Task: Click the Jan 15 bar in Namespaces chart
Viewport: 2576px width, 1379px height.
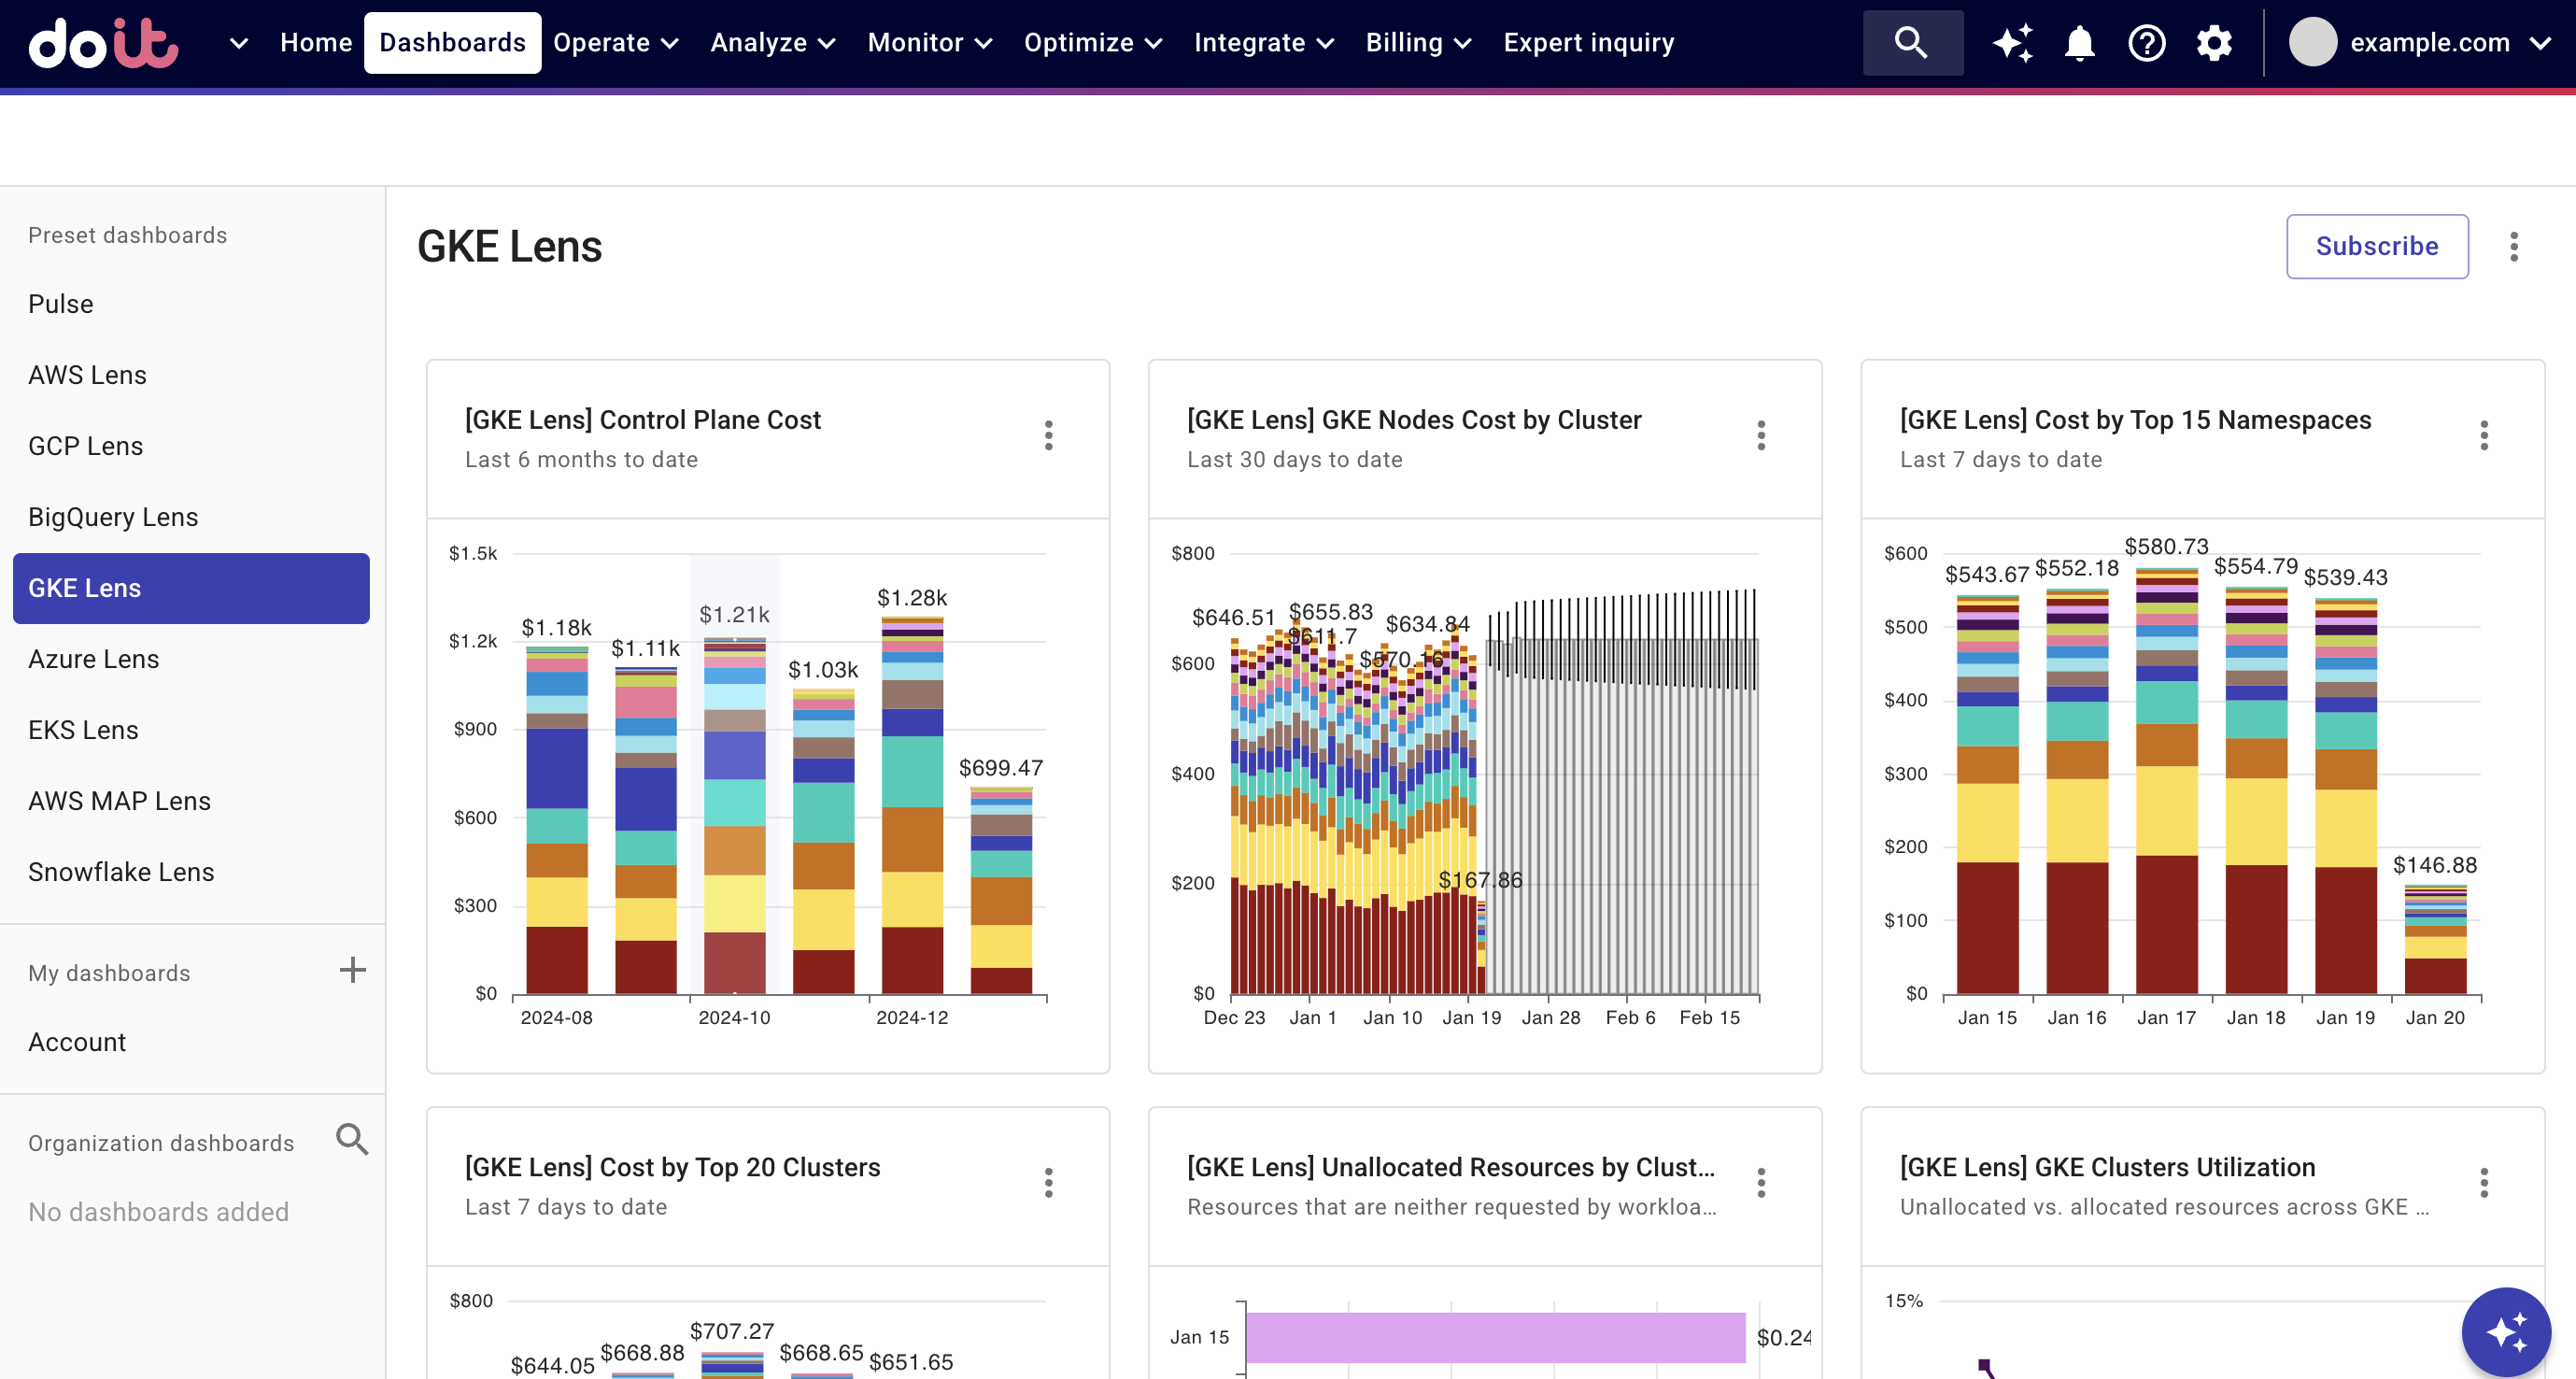Action: point(1986,794)
